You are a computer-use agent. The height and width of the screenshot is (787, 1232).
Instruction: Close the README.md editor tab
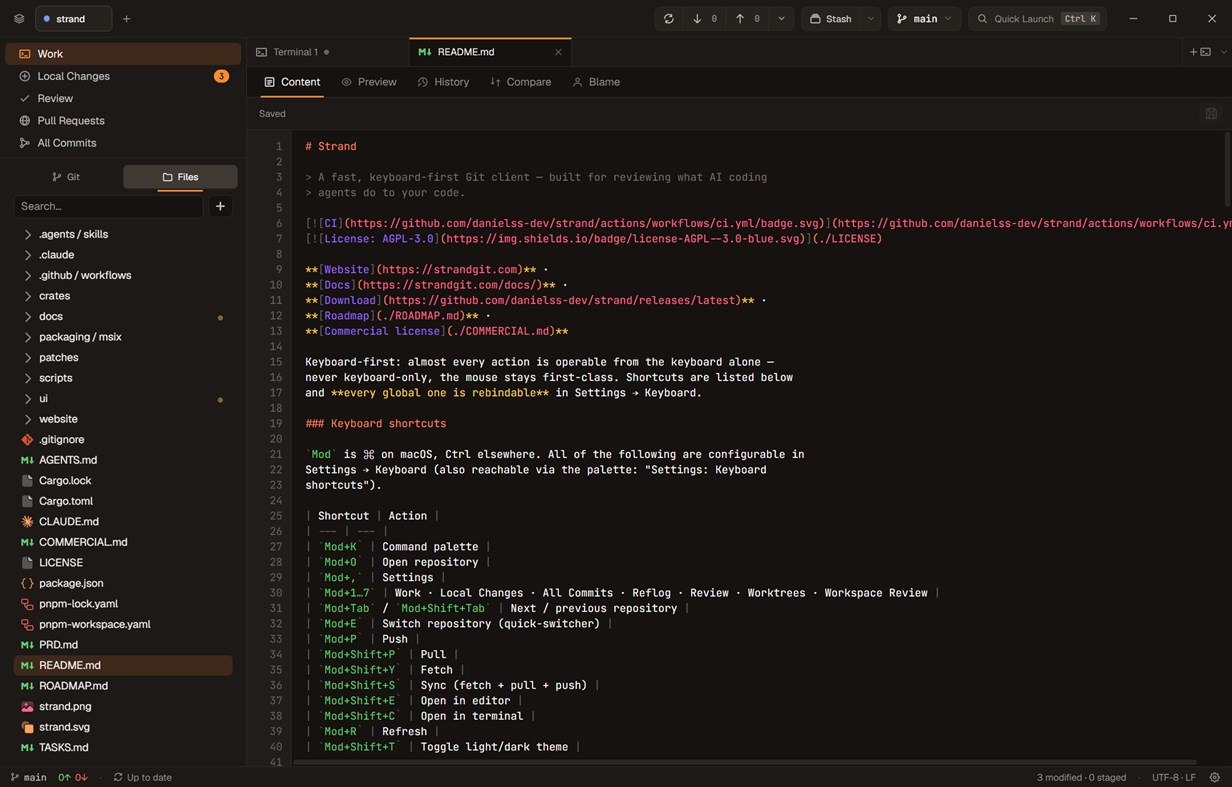[558, 52]
